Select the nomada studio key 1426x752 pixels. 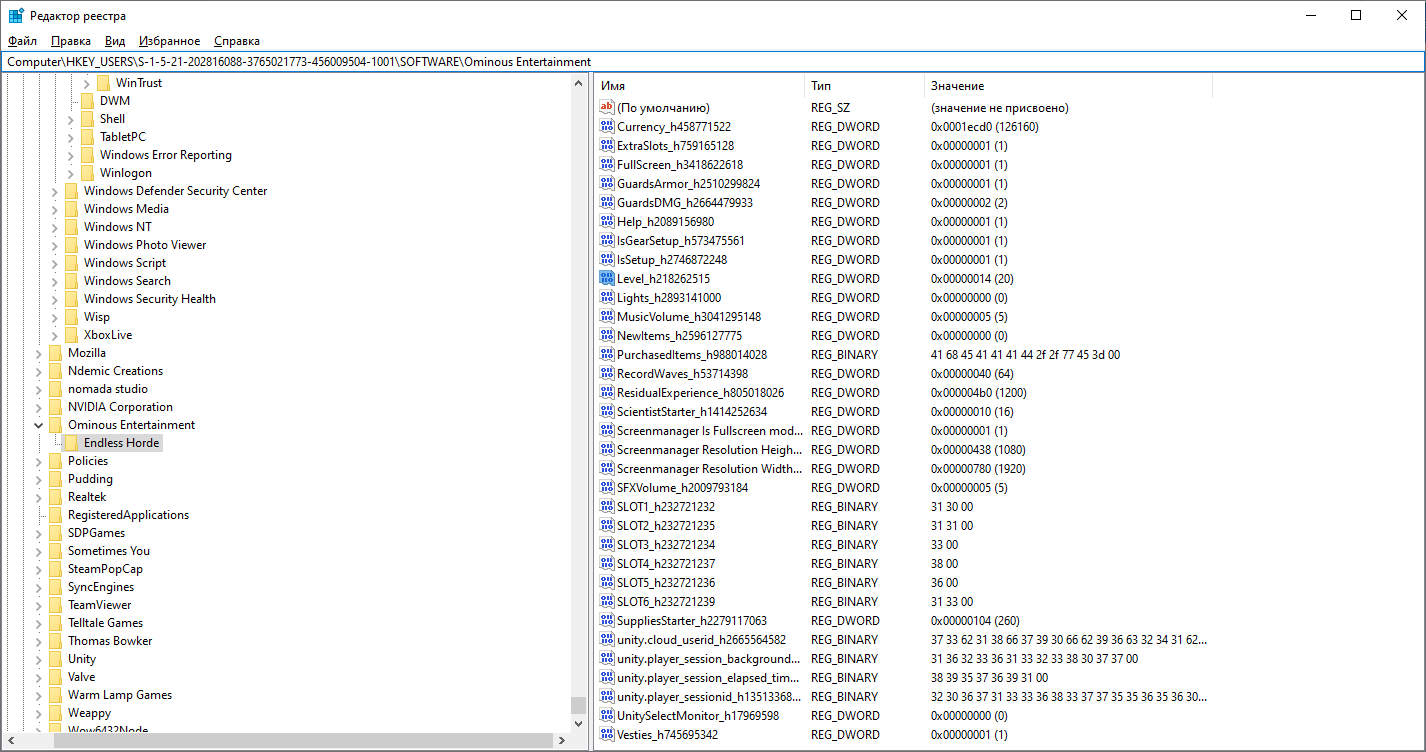pos(108,389)
